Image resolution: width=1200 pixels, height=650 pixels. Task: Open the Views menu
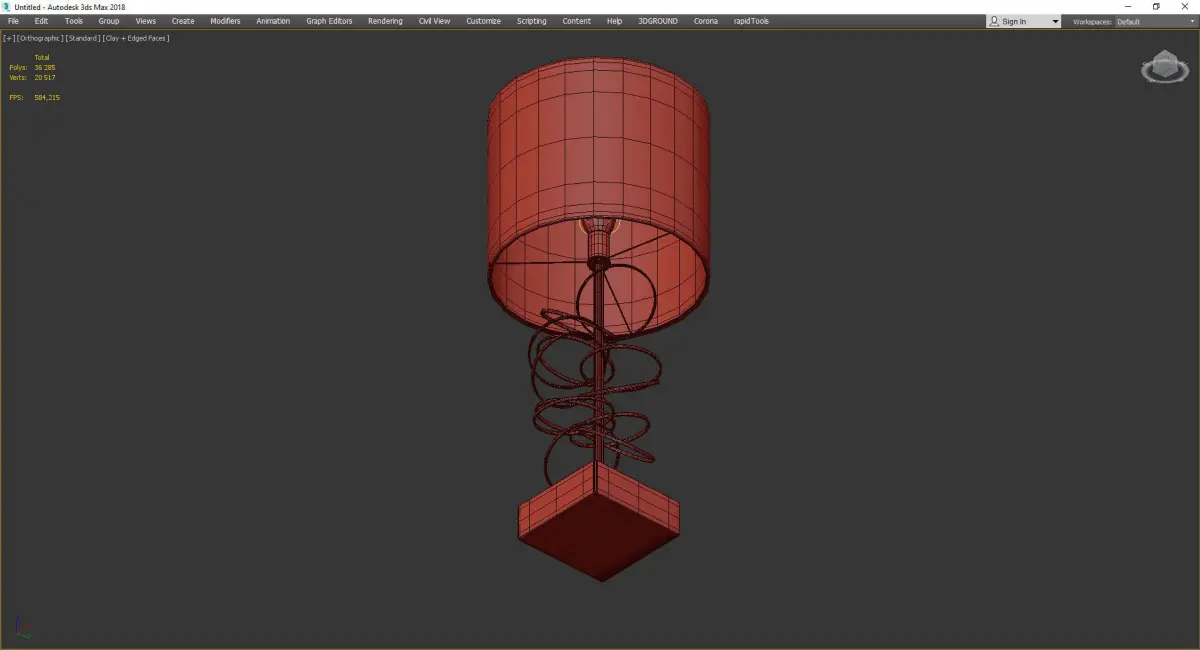[146, 21]
